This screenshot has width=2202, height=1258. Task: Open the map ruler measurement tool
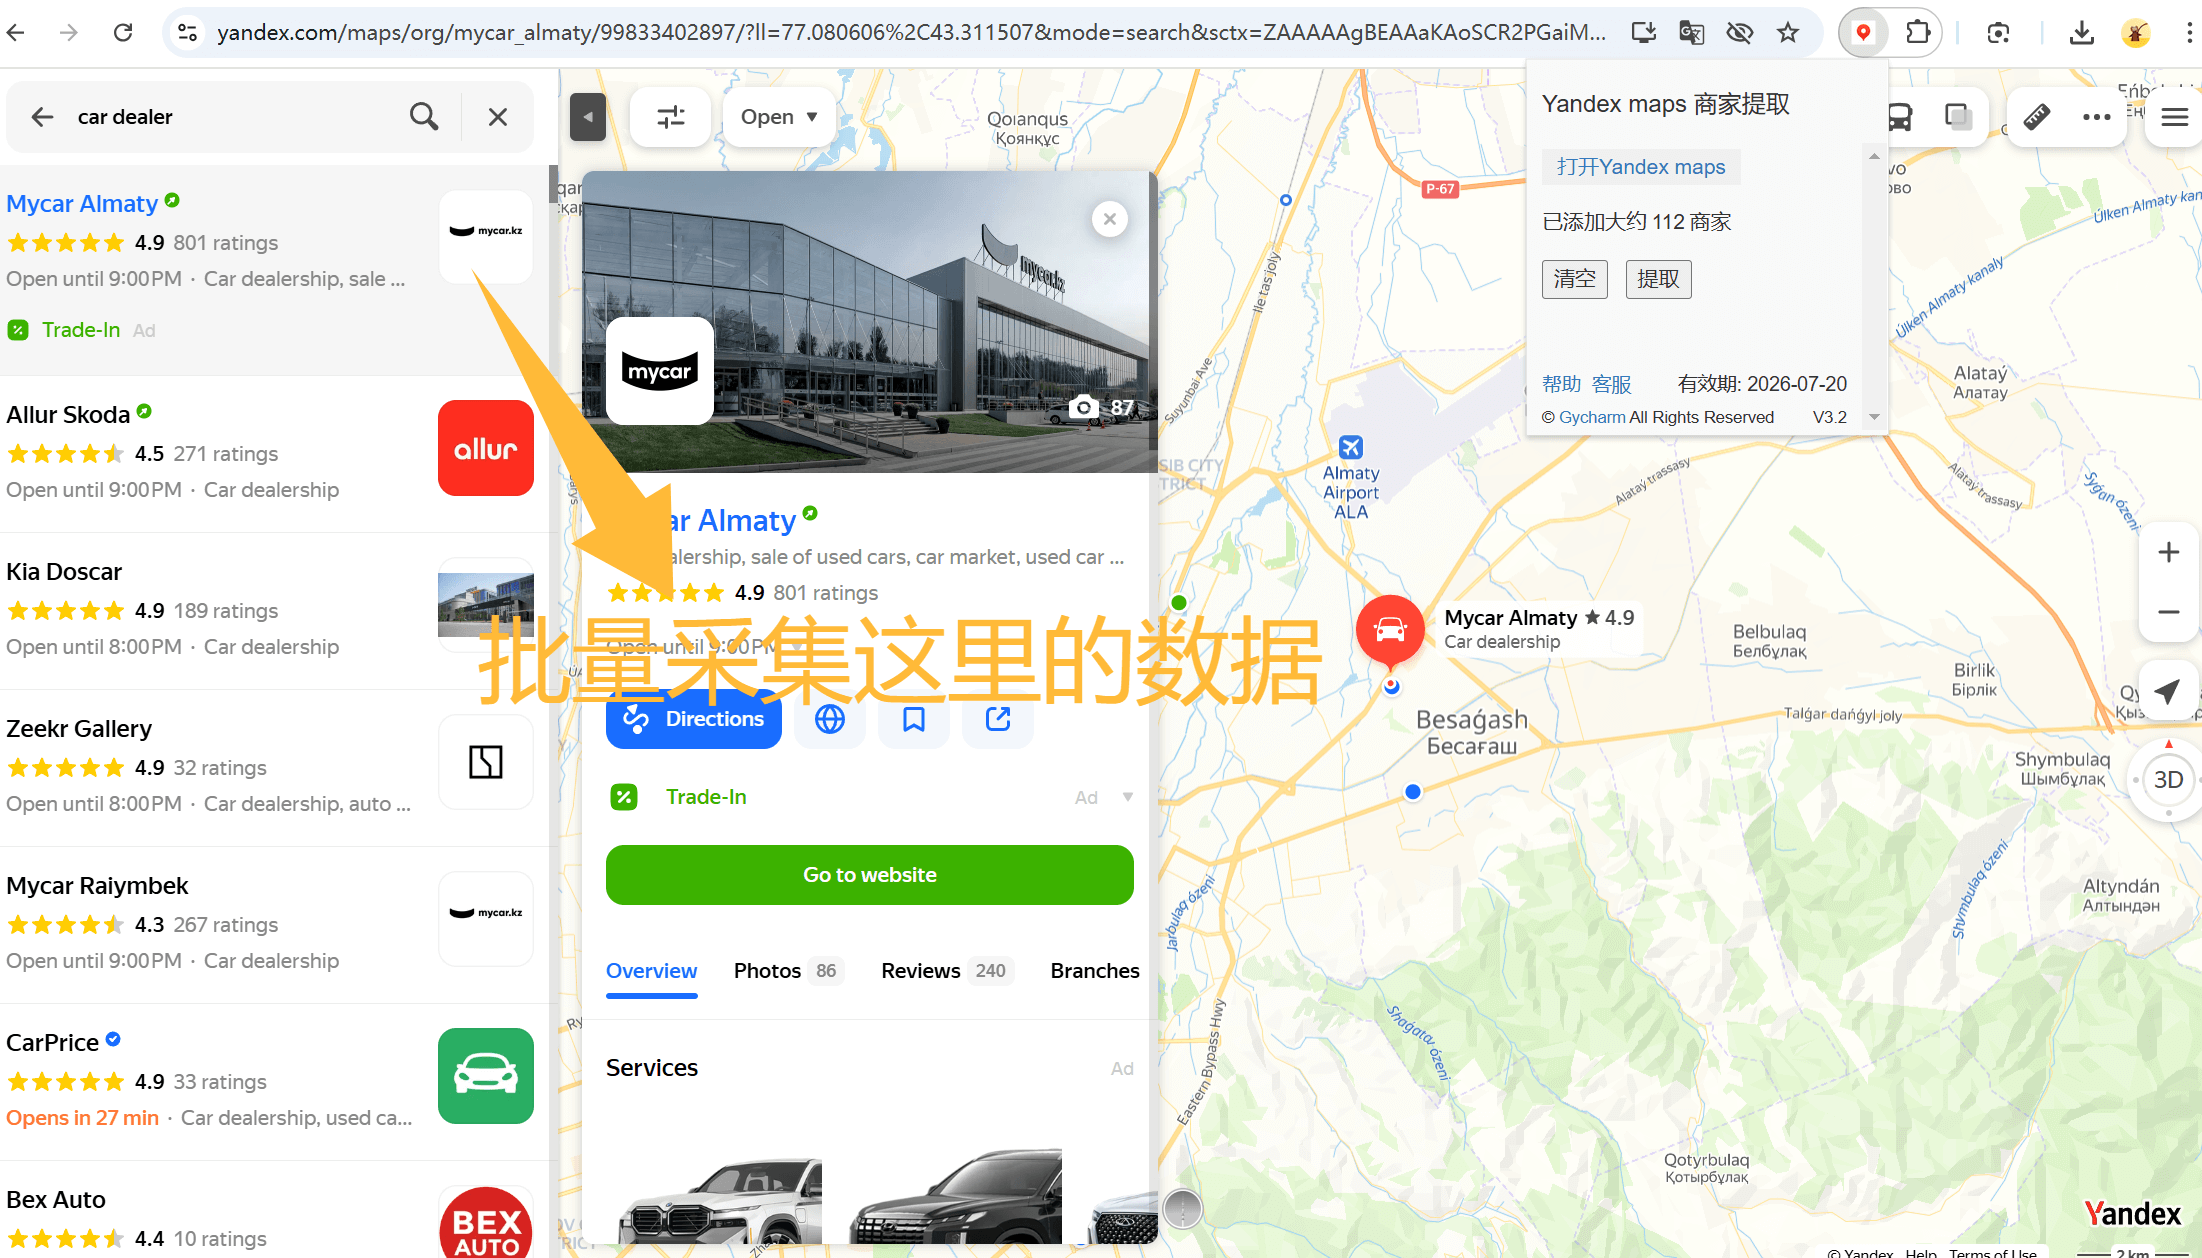click(2037, 117)
